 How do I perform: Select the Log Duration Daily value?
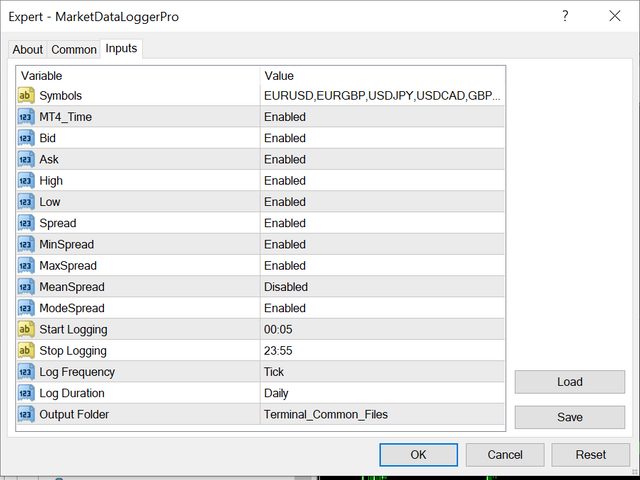276,393
